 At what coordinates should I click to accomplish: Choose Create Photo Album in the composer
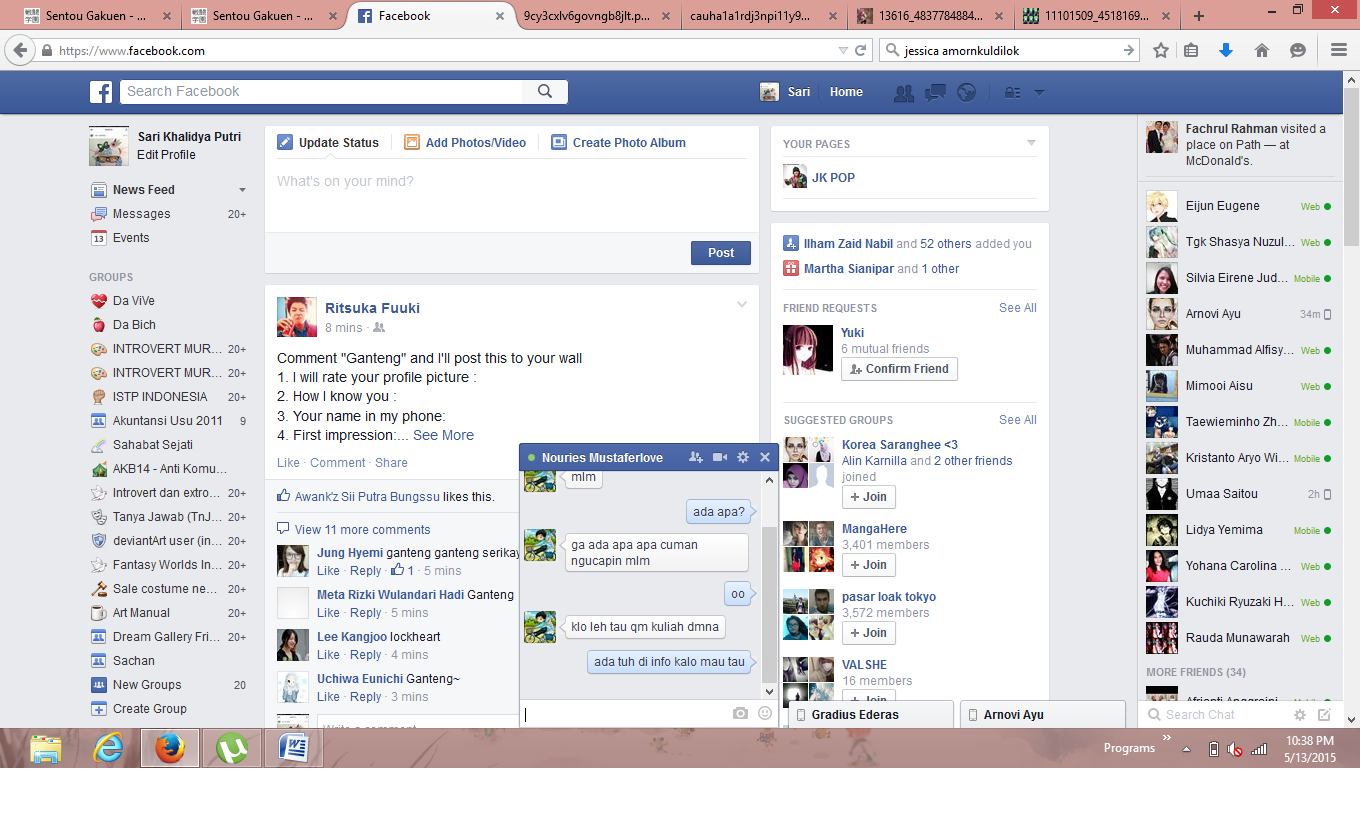[618, 143]
